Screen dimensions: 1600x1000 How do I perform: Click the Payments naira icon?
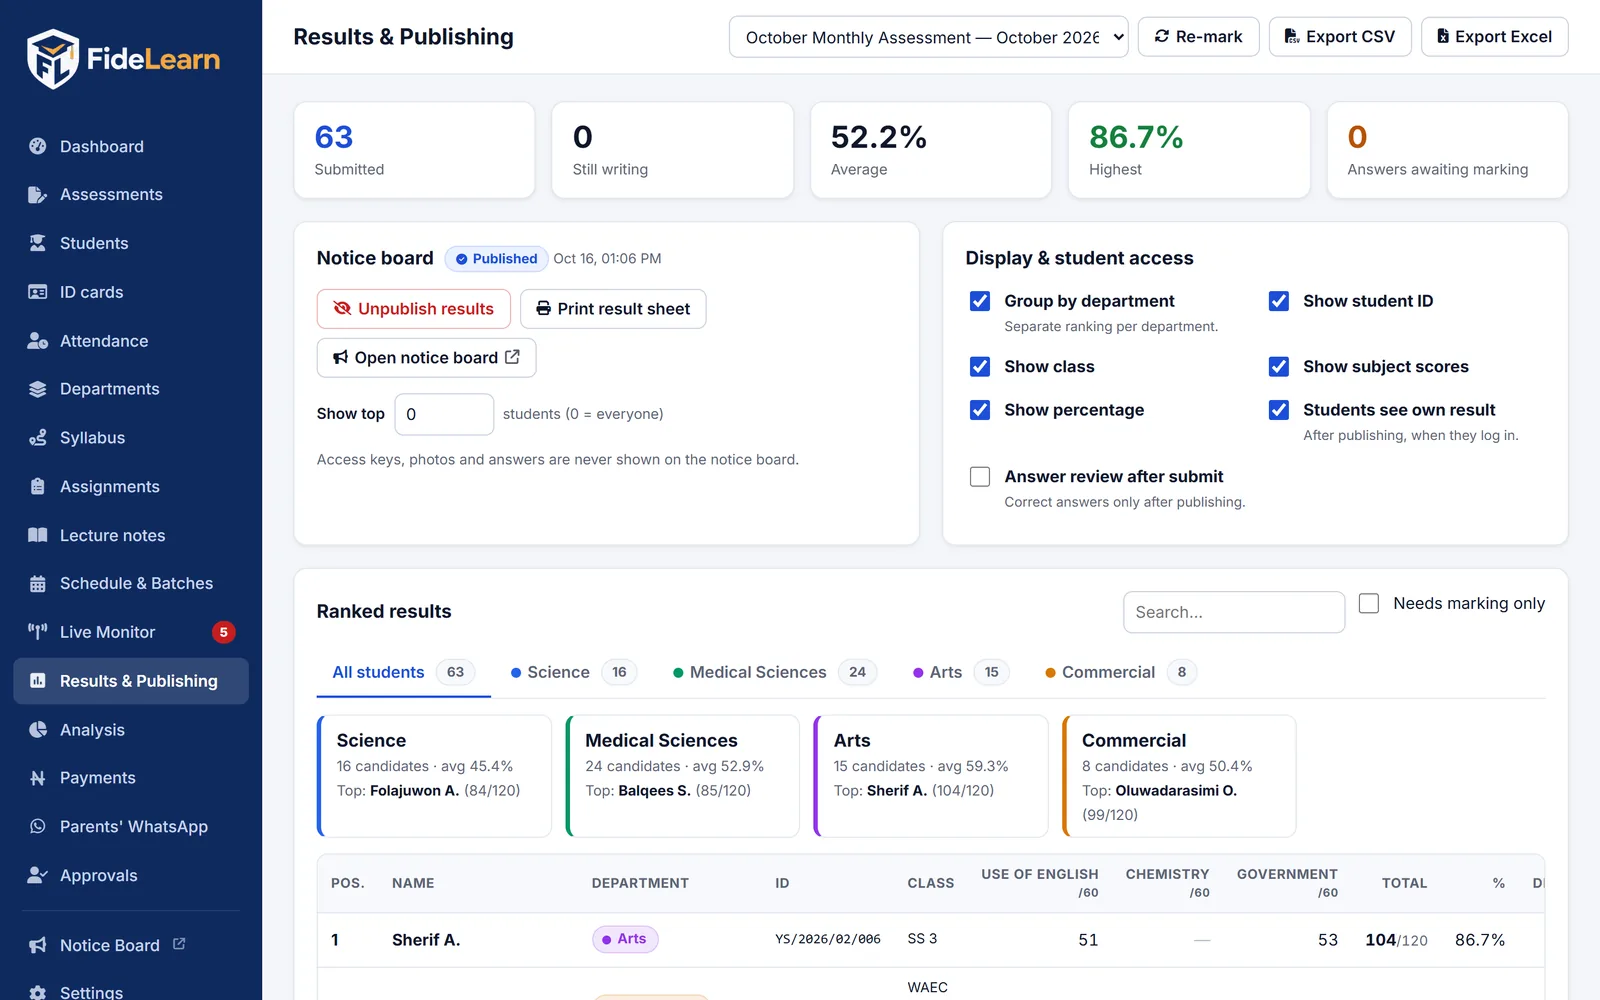click(38, 778)
